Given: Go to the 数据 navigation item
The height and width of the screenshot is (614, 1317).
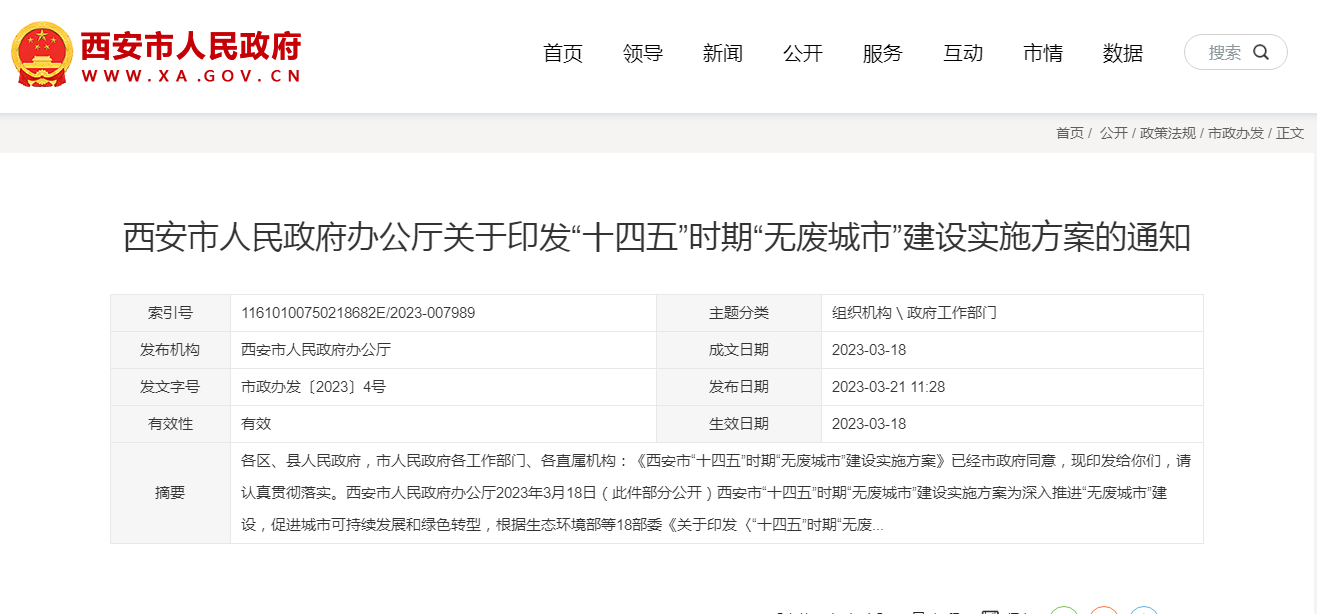Looking at the screenshot, I should click(1122, 54).
